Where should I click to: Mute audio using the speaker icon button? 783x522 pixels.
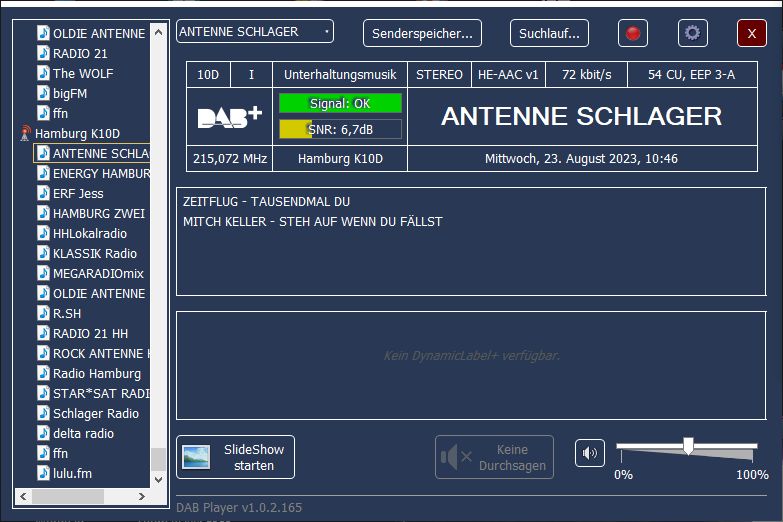590,453
